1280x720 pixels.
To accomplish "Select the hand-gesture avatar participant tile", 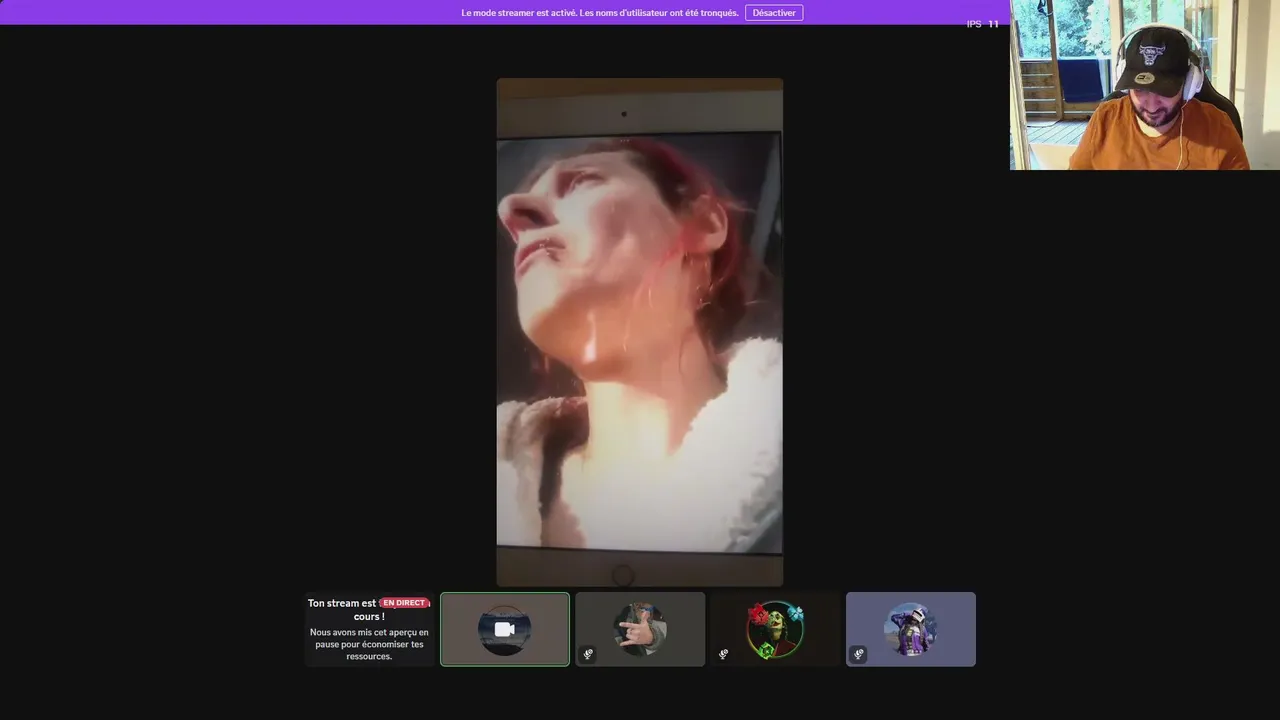I will click(x=640, y=629).
